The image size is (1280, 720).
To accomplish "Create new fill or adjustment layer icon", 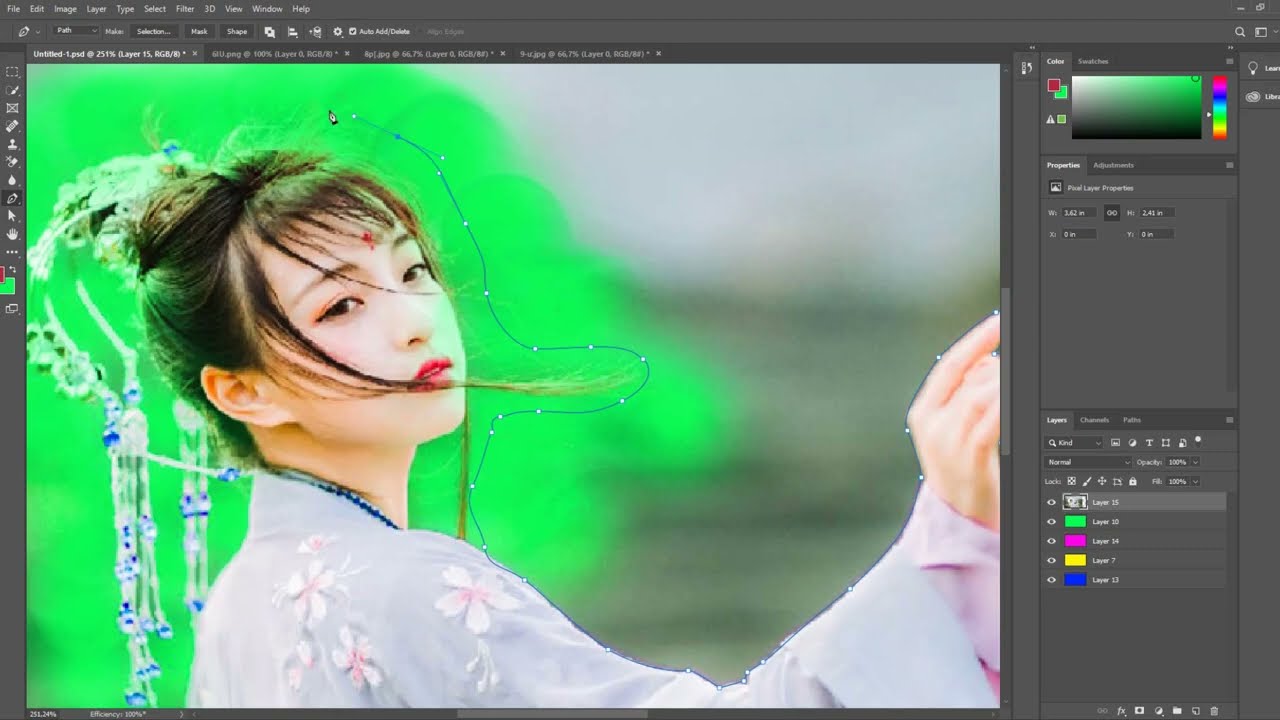I will [1158, 711].
